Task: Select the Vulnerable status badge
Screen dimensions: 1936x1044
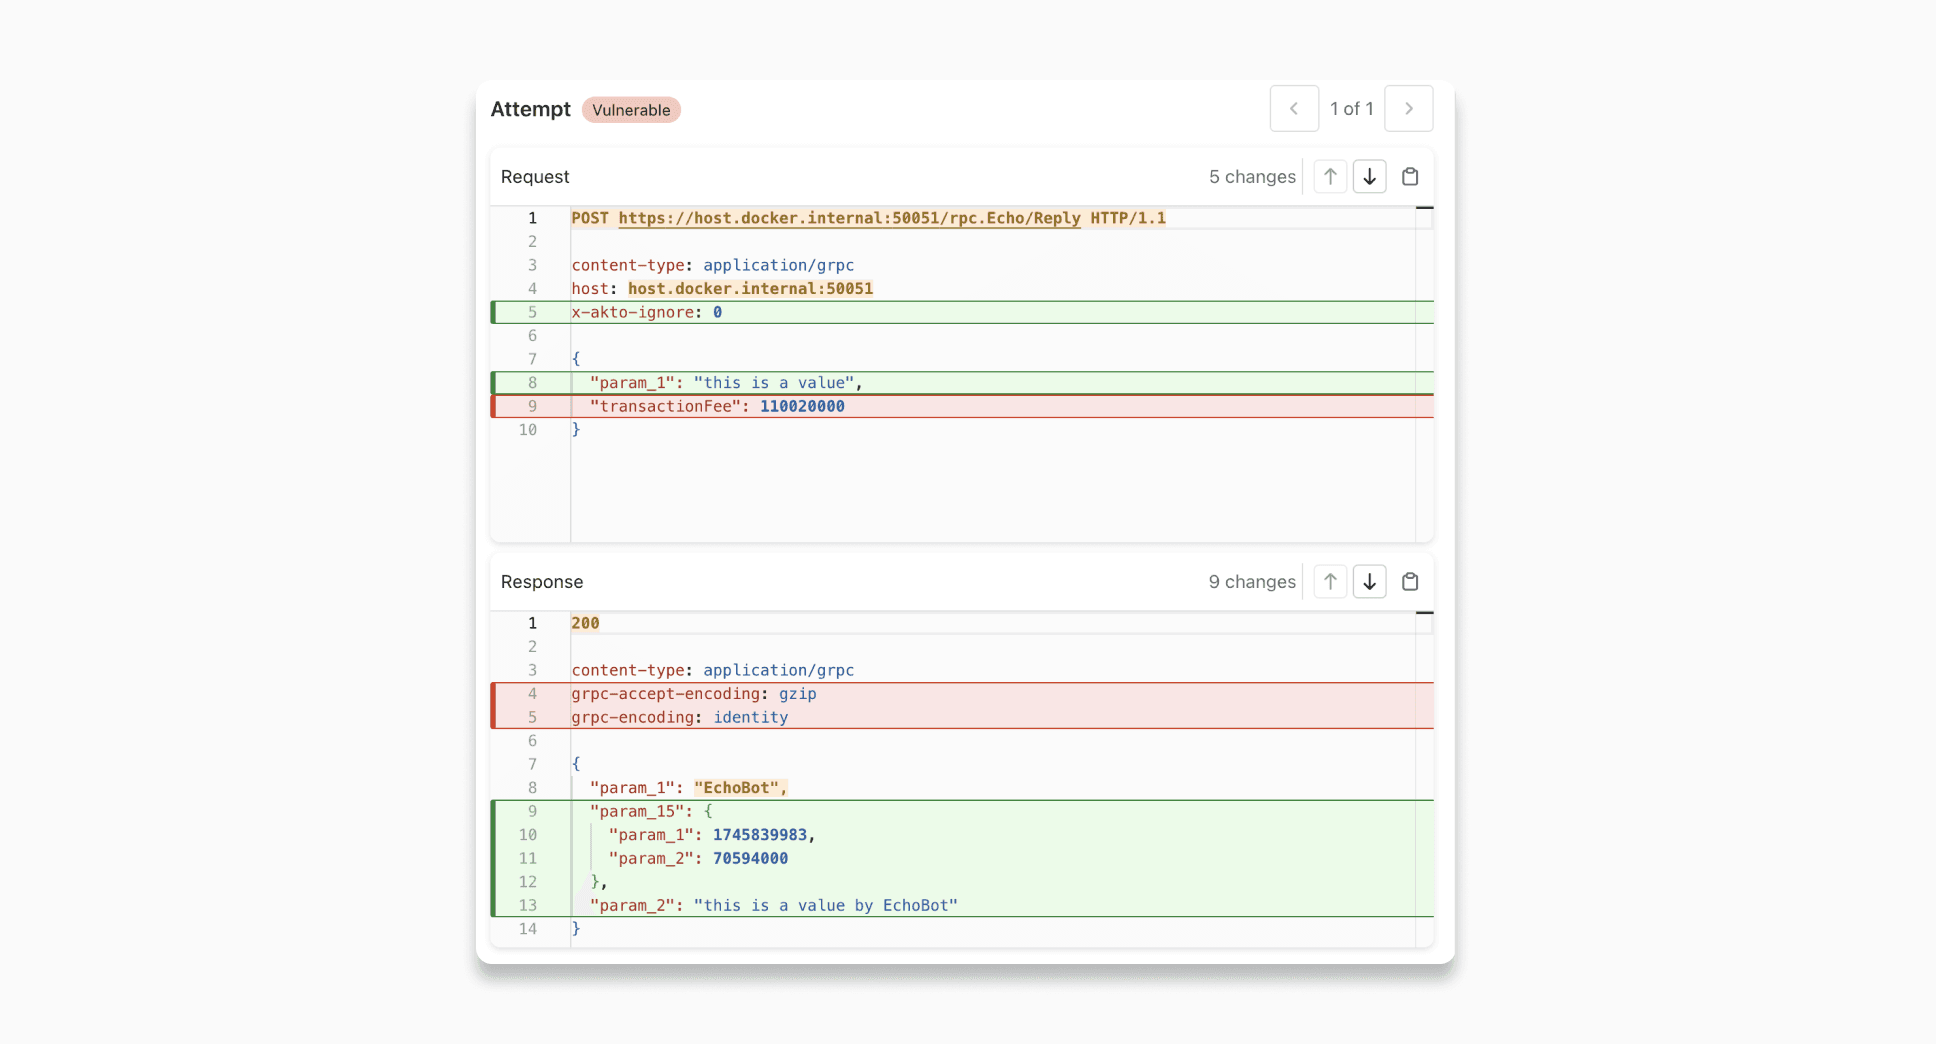Action: (x=631, y=110)
